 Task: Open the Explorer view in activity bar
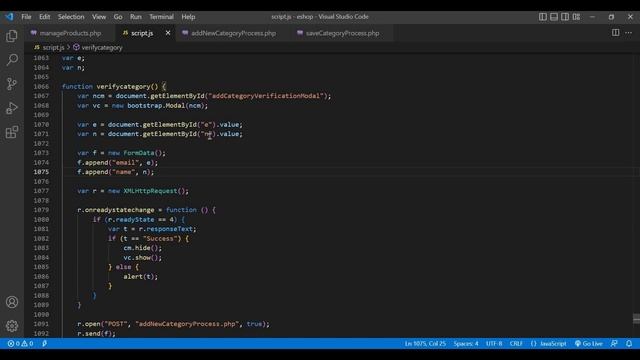tap(12, 36)
